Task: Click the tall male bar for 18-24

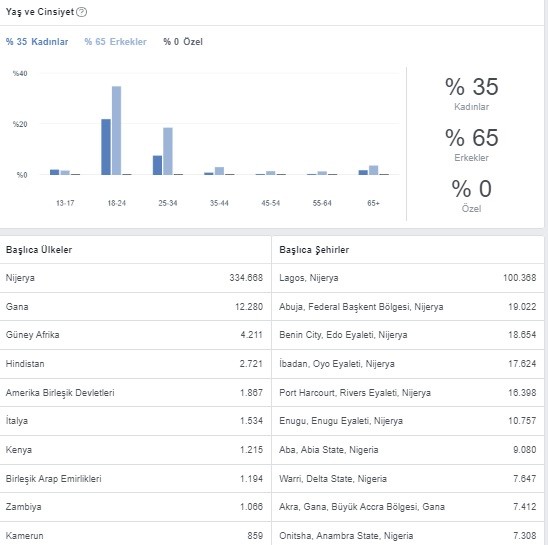Action: [x=116, y=130]
